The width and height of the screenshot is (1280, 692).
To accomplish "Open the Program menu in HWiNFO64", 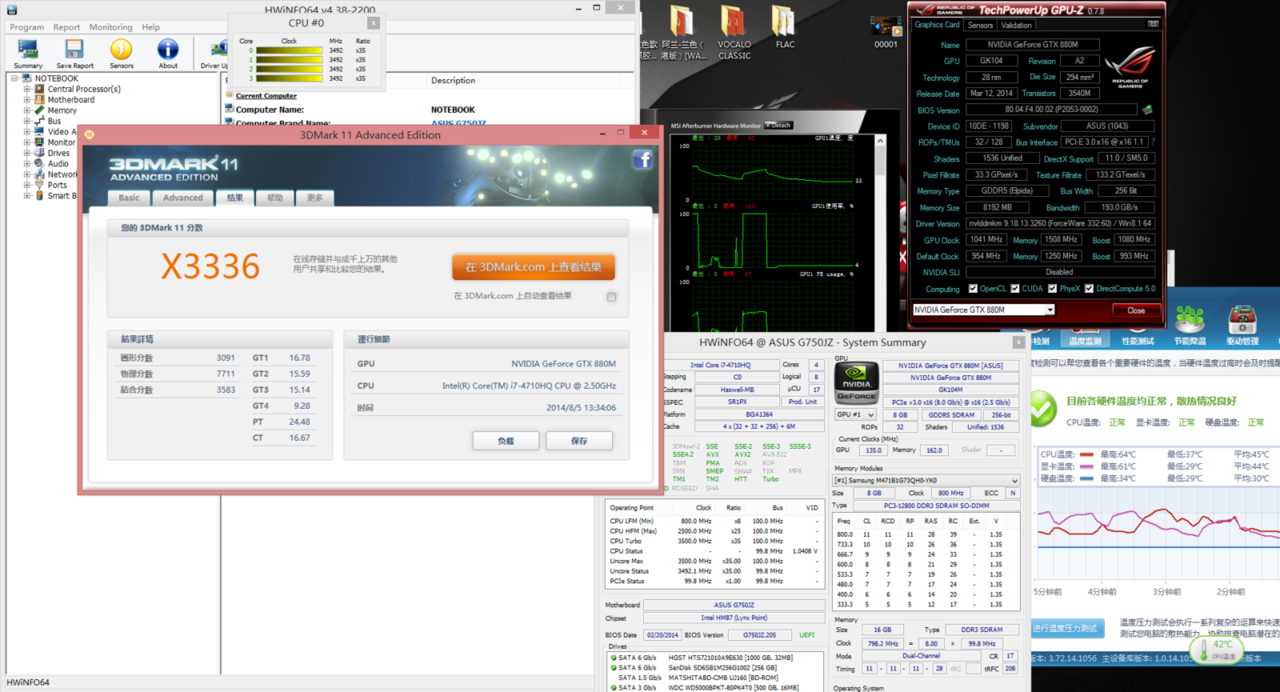I will pyautogui.click(x=27, y=27).
